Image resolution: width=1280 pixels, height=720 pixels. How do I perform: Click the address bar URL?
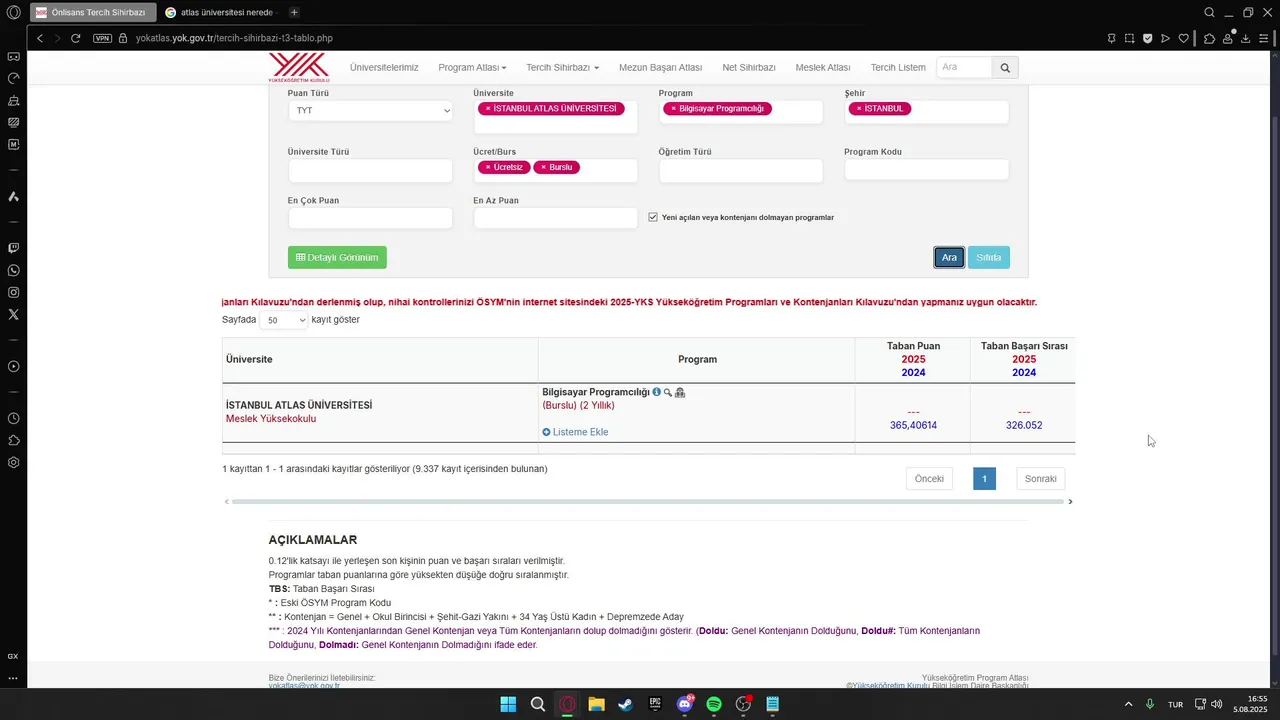[234, 38]
